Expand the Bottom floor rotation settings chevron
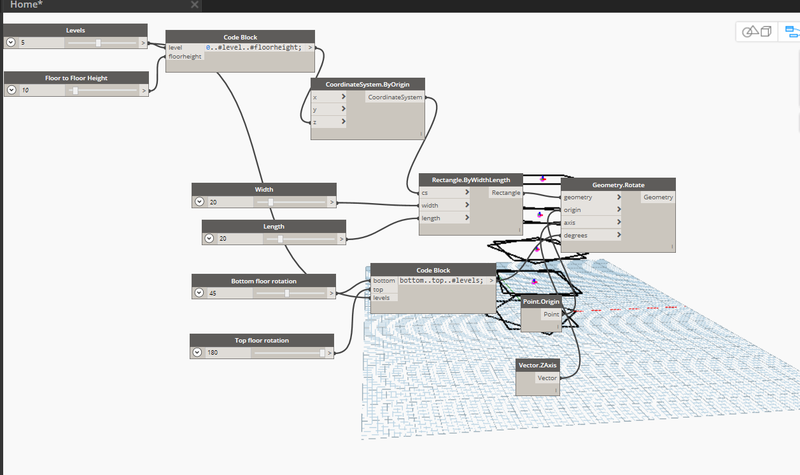 tap(199, 293)
